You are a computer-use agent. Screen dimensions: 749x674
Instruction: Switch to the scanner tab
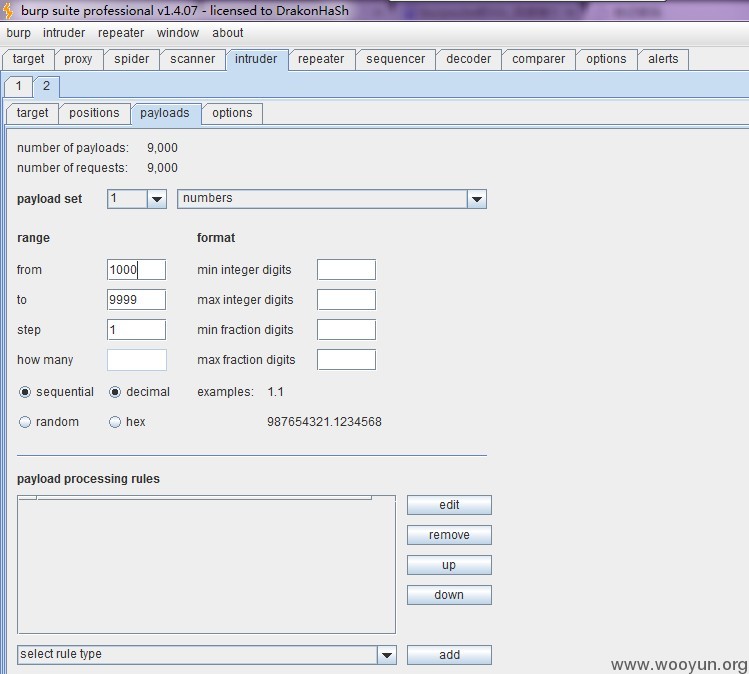[x=193, y=59]
